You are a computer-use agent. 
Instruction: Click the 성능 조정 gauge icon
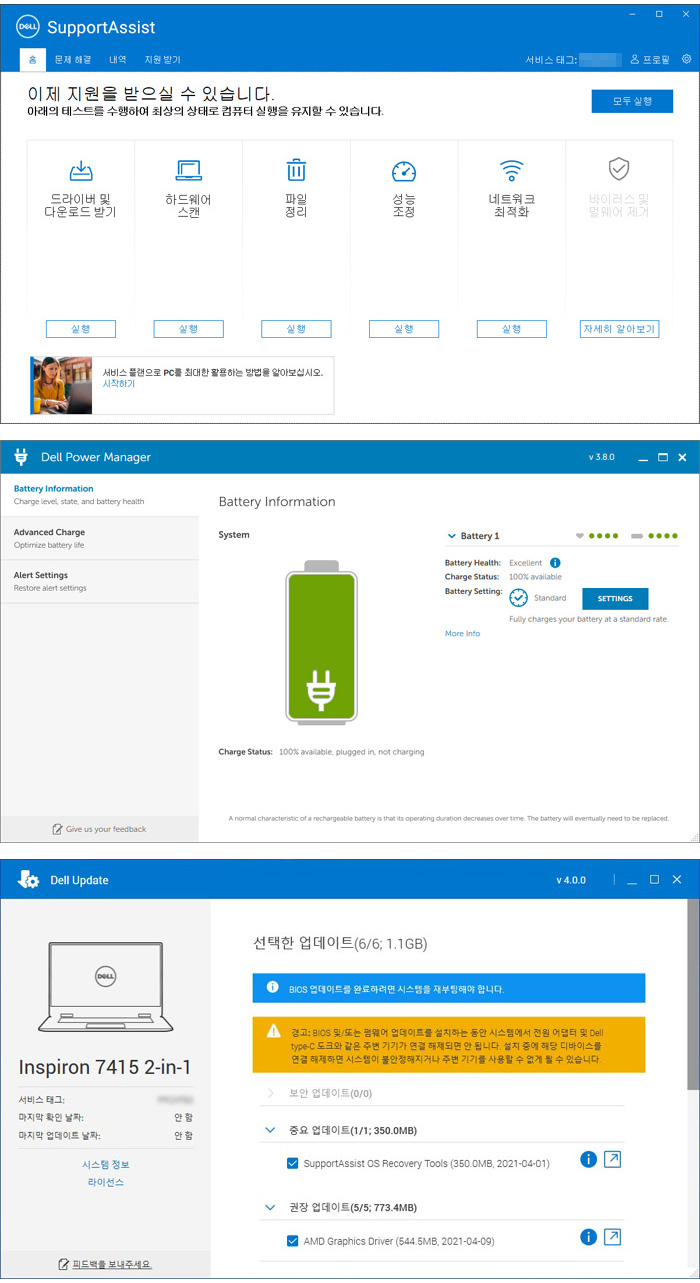click(403, 171)
